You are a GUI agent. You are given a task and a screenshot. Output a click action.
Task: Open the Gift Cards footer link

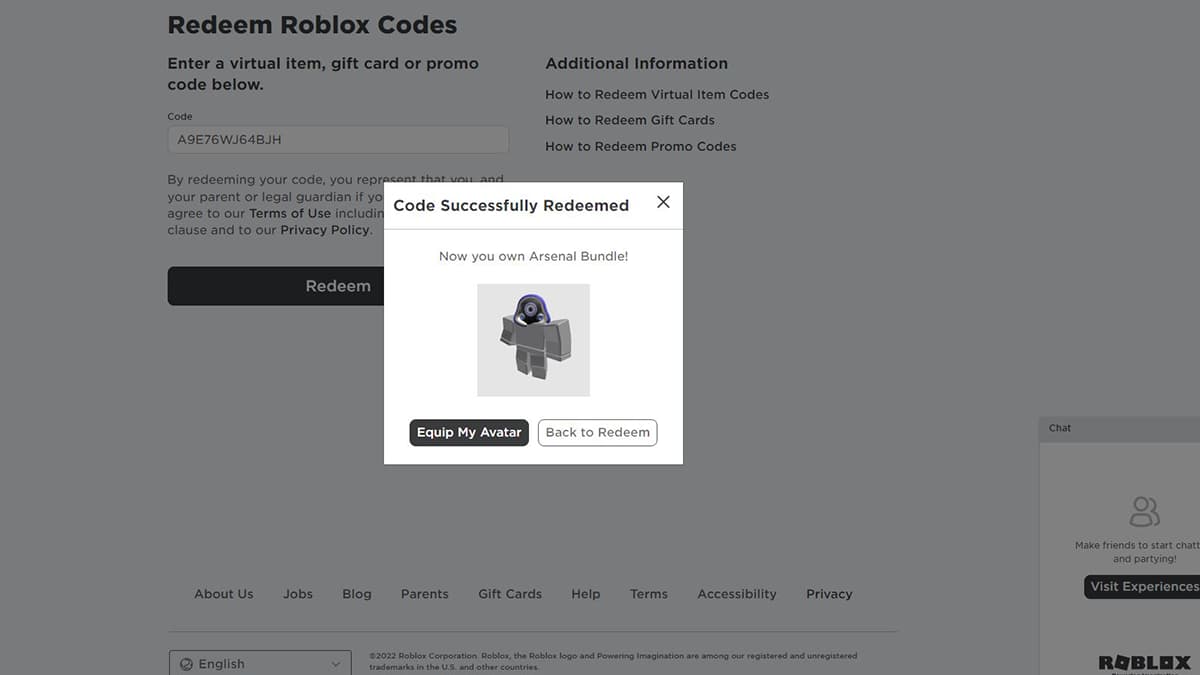510,594
